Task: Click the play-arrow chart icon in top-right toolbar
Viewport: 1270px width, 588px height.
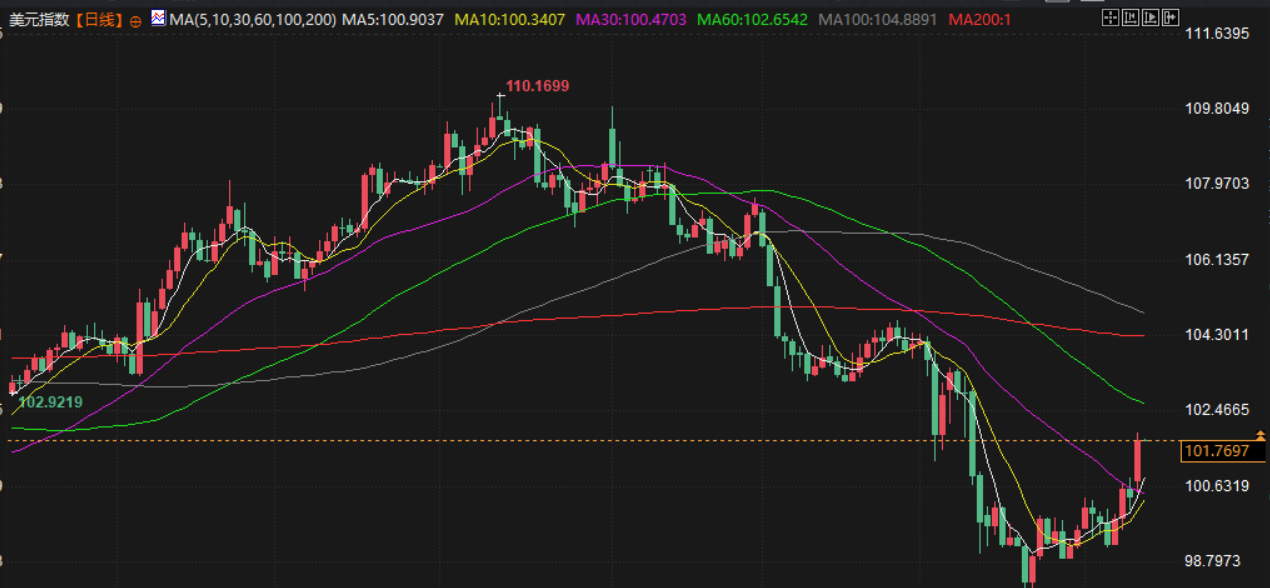Action: [x=1151, y=18]
